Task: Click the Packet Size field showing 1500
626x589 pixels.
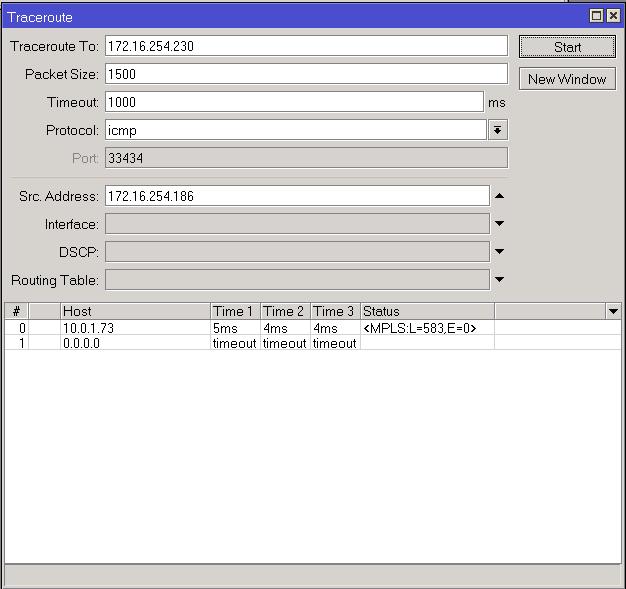Action: [x=306, y=74]
